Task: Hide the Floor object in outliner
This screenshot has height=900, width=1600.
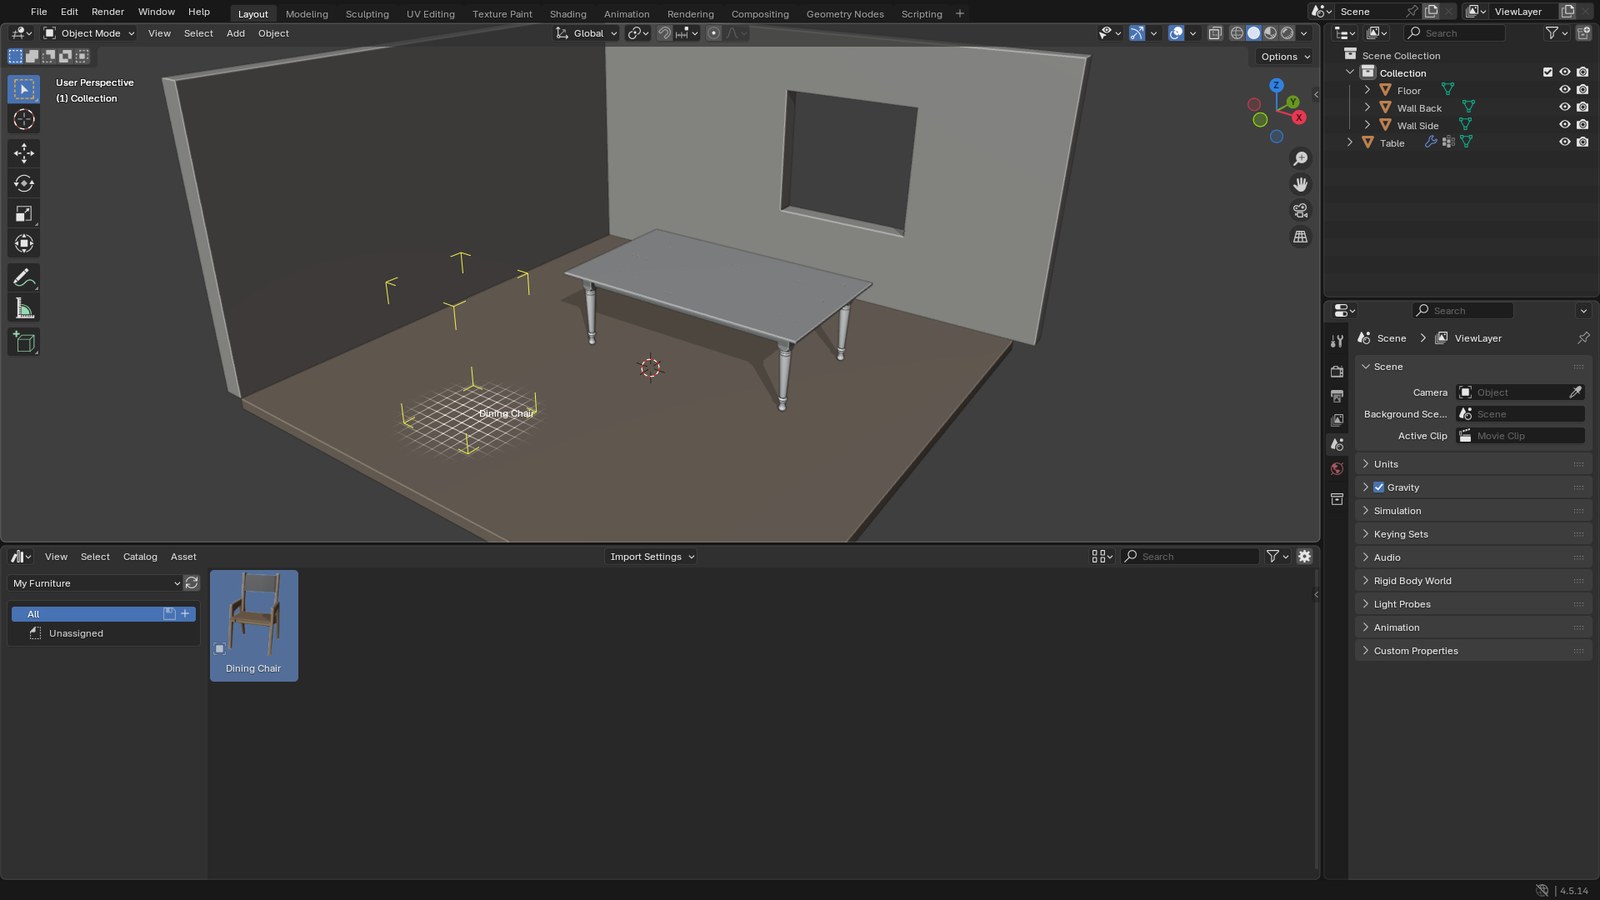Action: click(x=1565, y=90)
